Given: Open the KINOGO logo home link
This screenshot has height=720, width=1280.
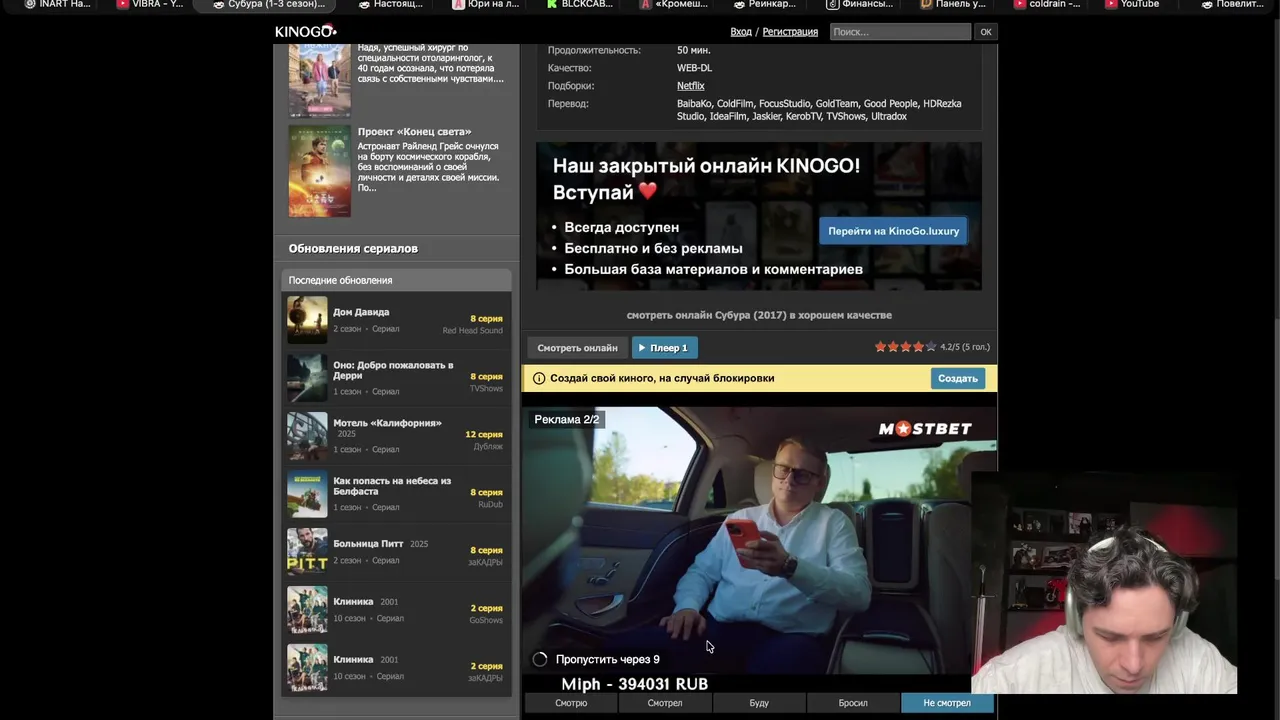Looking at the screenshot, I should point(306,32).
